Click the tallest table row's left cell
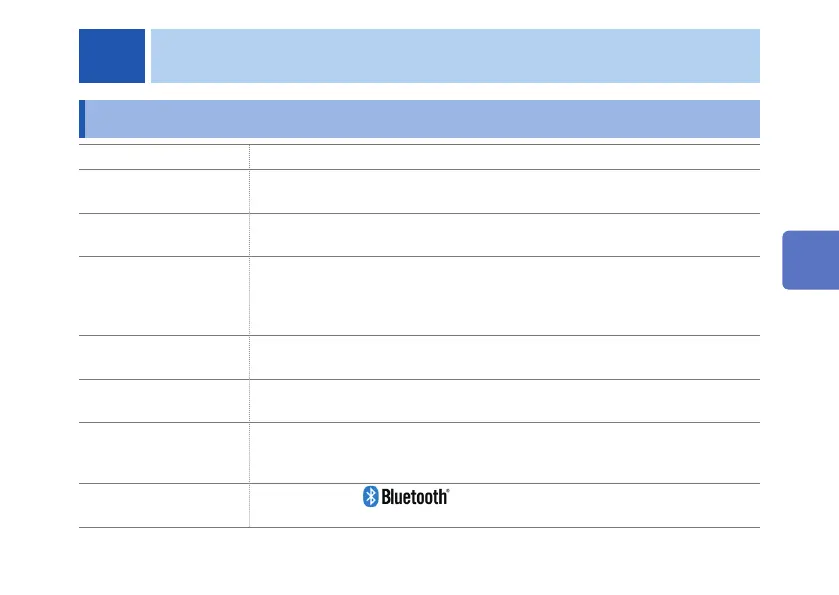 164,296
